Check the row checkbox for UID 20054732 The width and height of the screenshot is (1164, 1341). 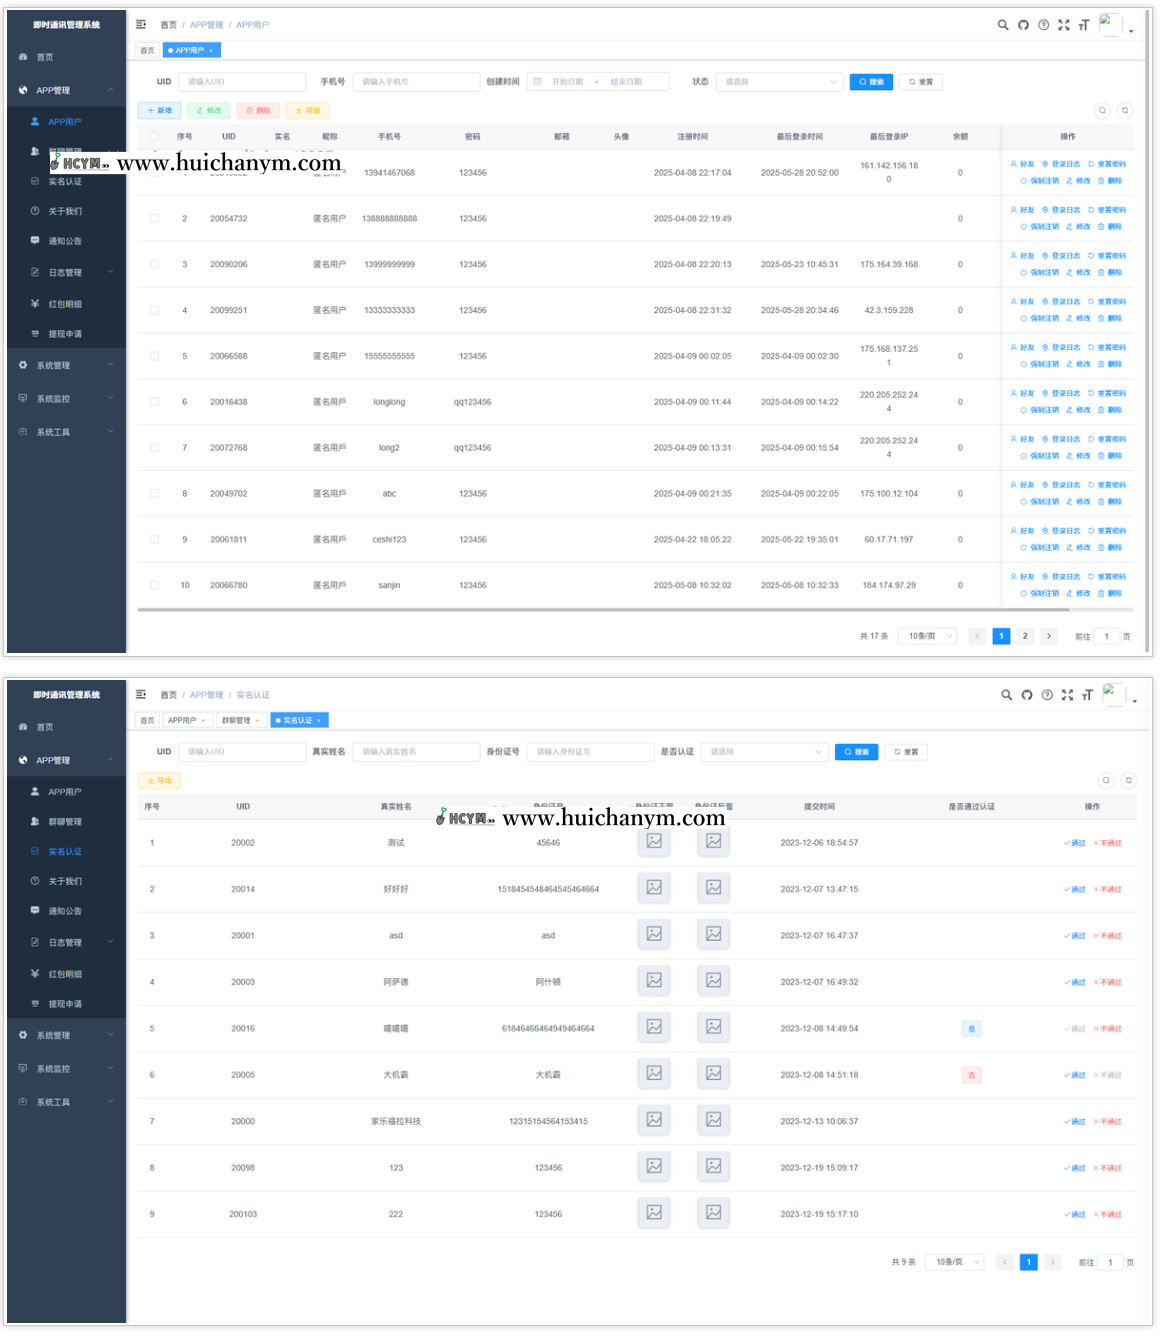tap(154, 218)
